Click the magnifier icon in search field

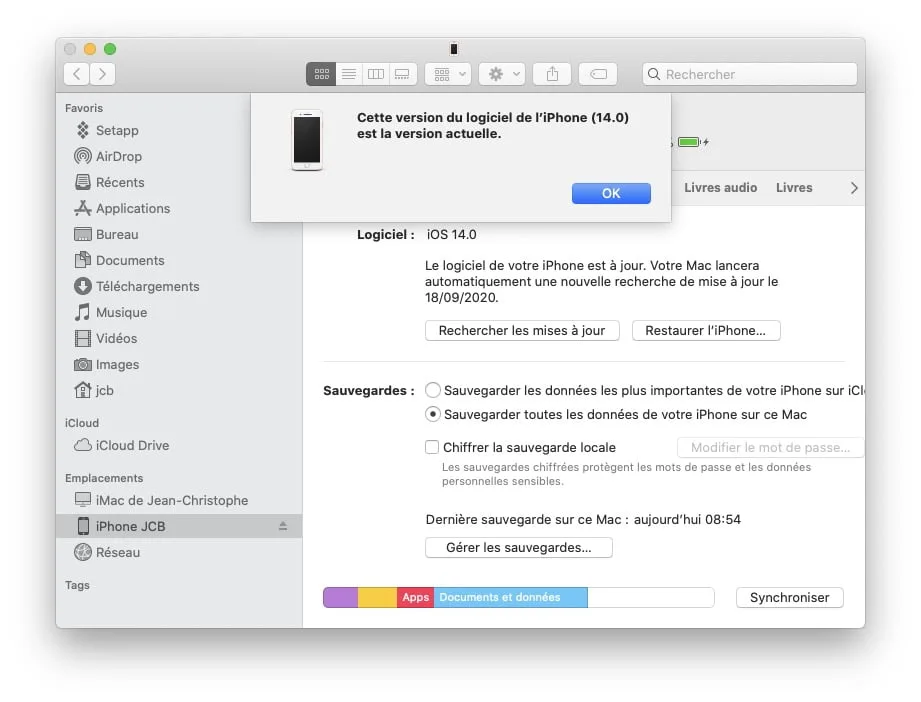[x=653, y=74]
